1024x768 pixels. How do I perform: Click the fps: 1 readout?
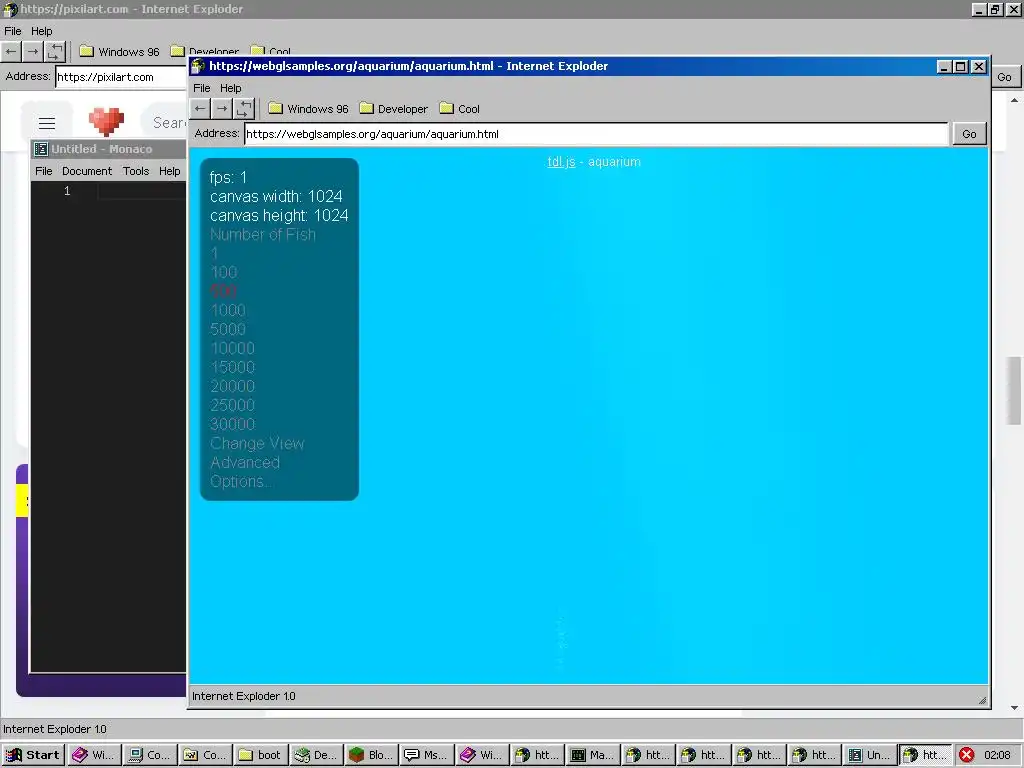tap(229, 178)
